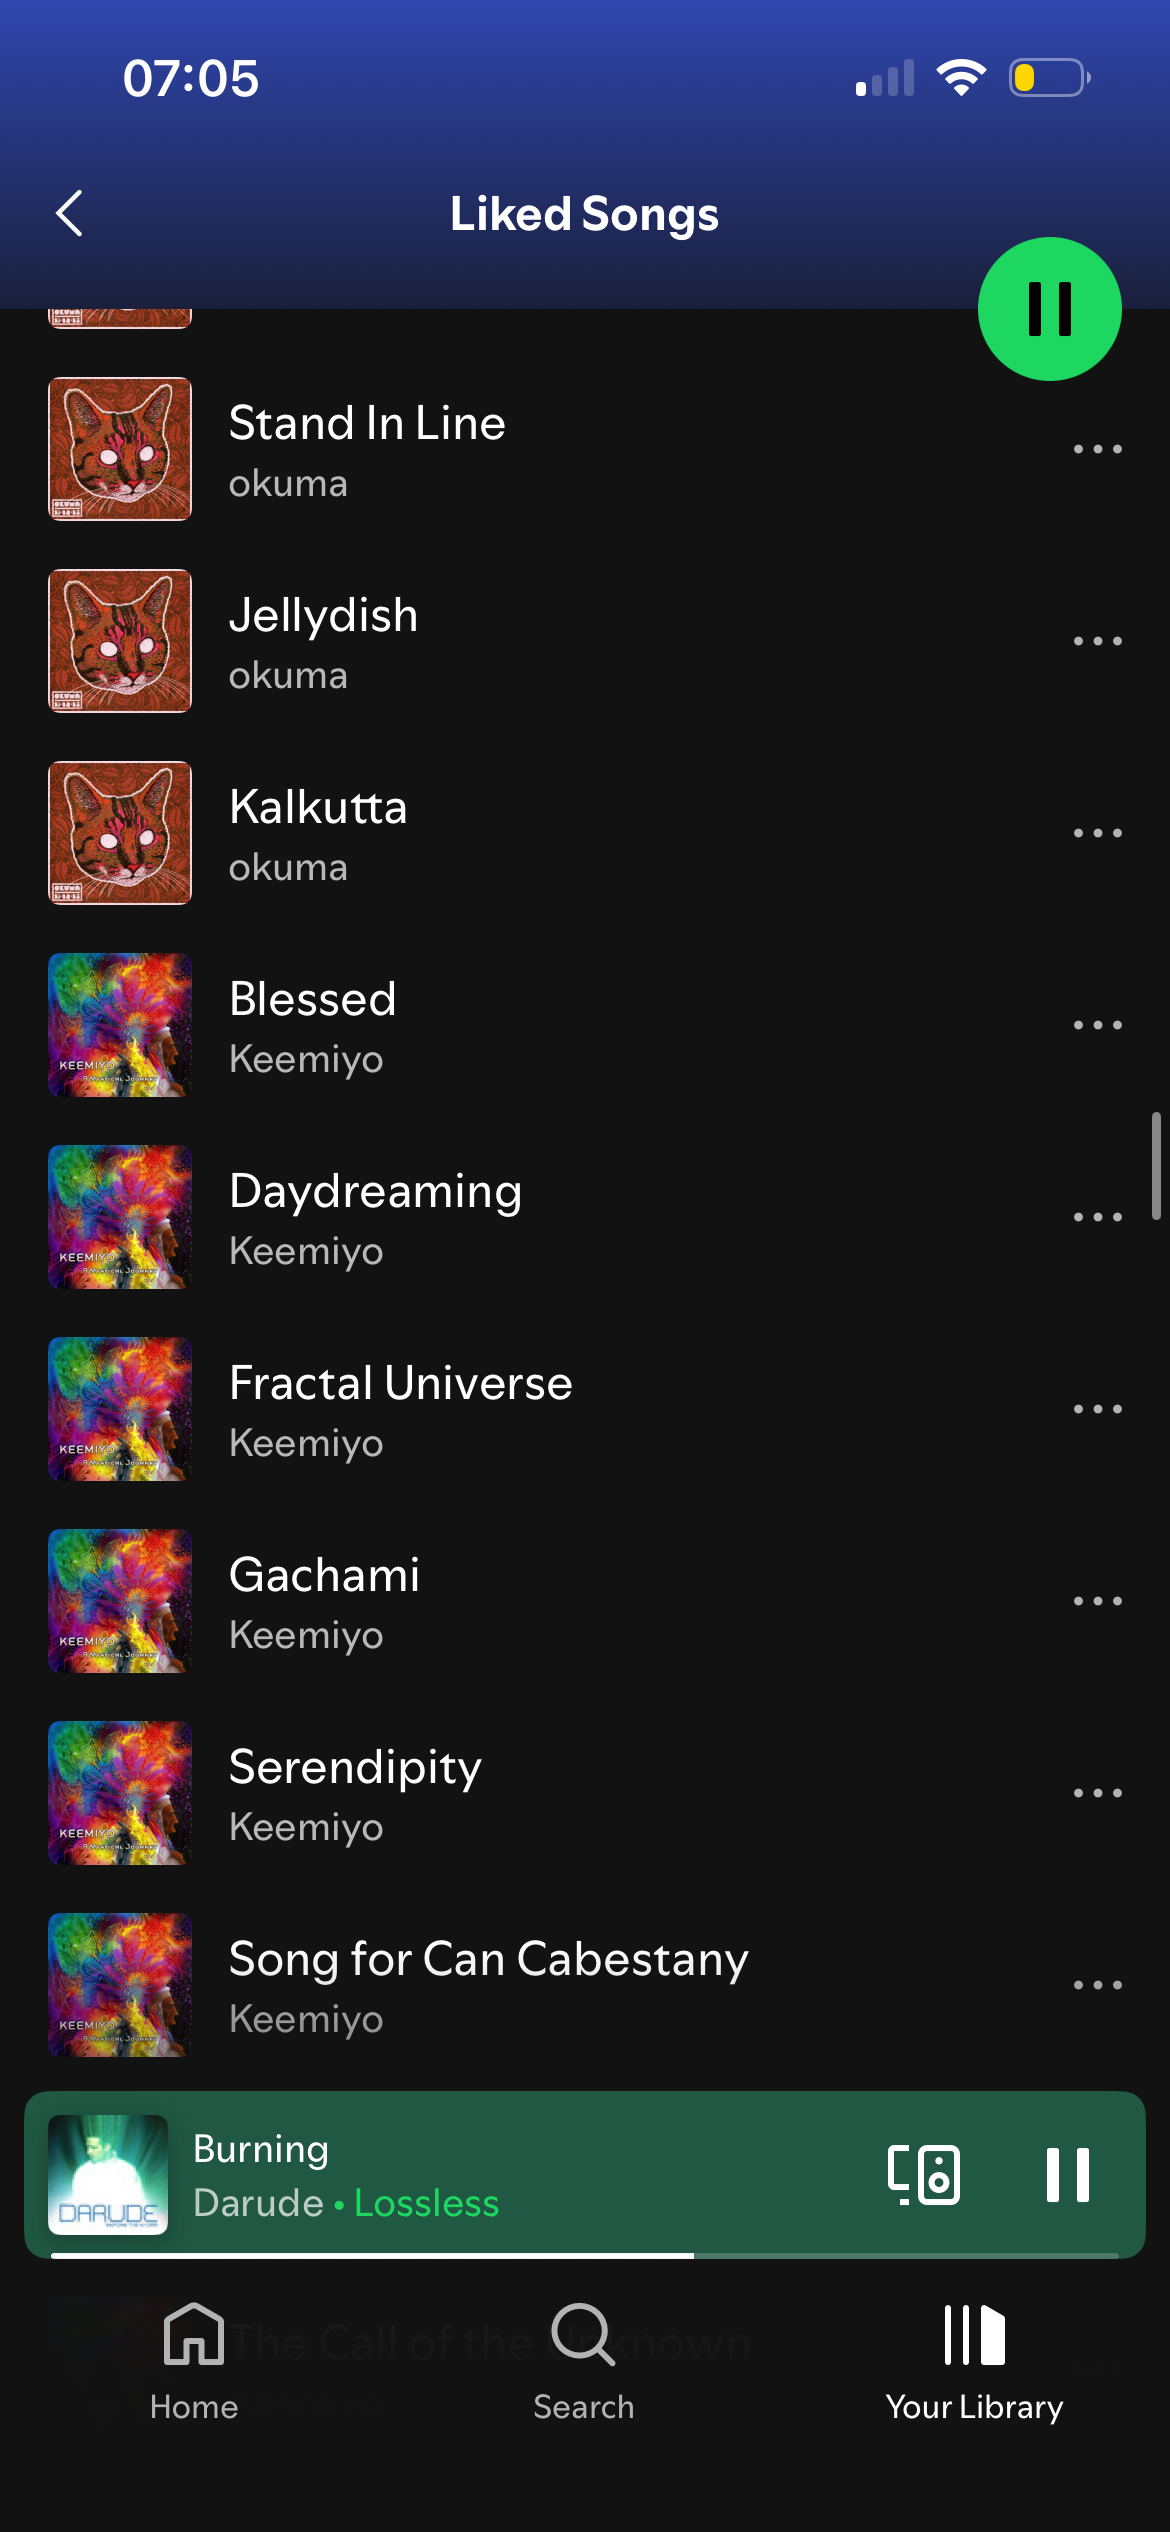Open more options for Jellydish
Image resolution: width=1170 pixels, height=2532 pixels.
click(1097, 641)
